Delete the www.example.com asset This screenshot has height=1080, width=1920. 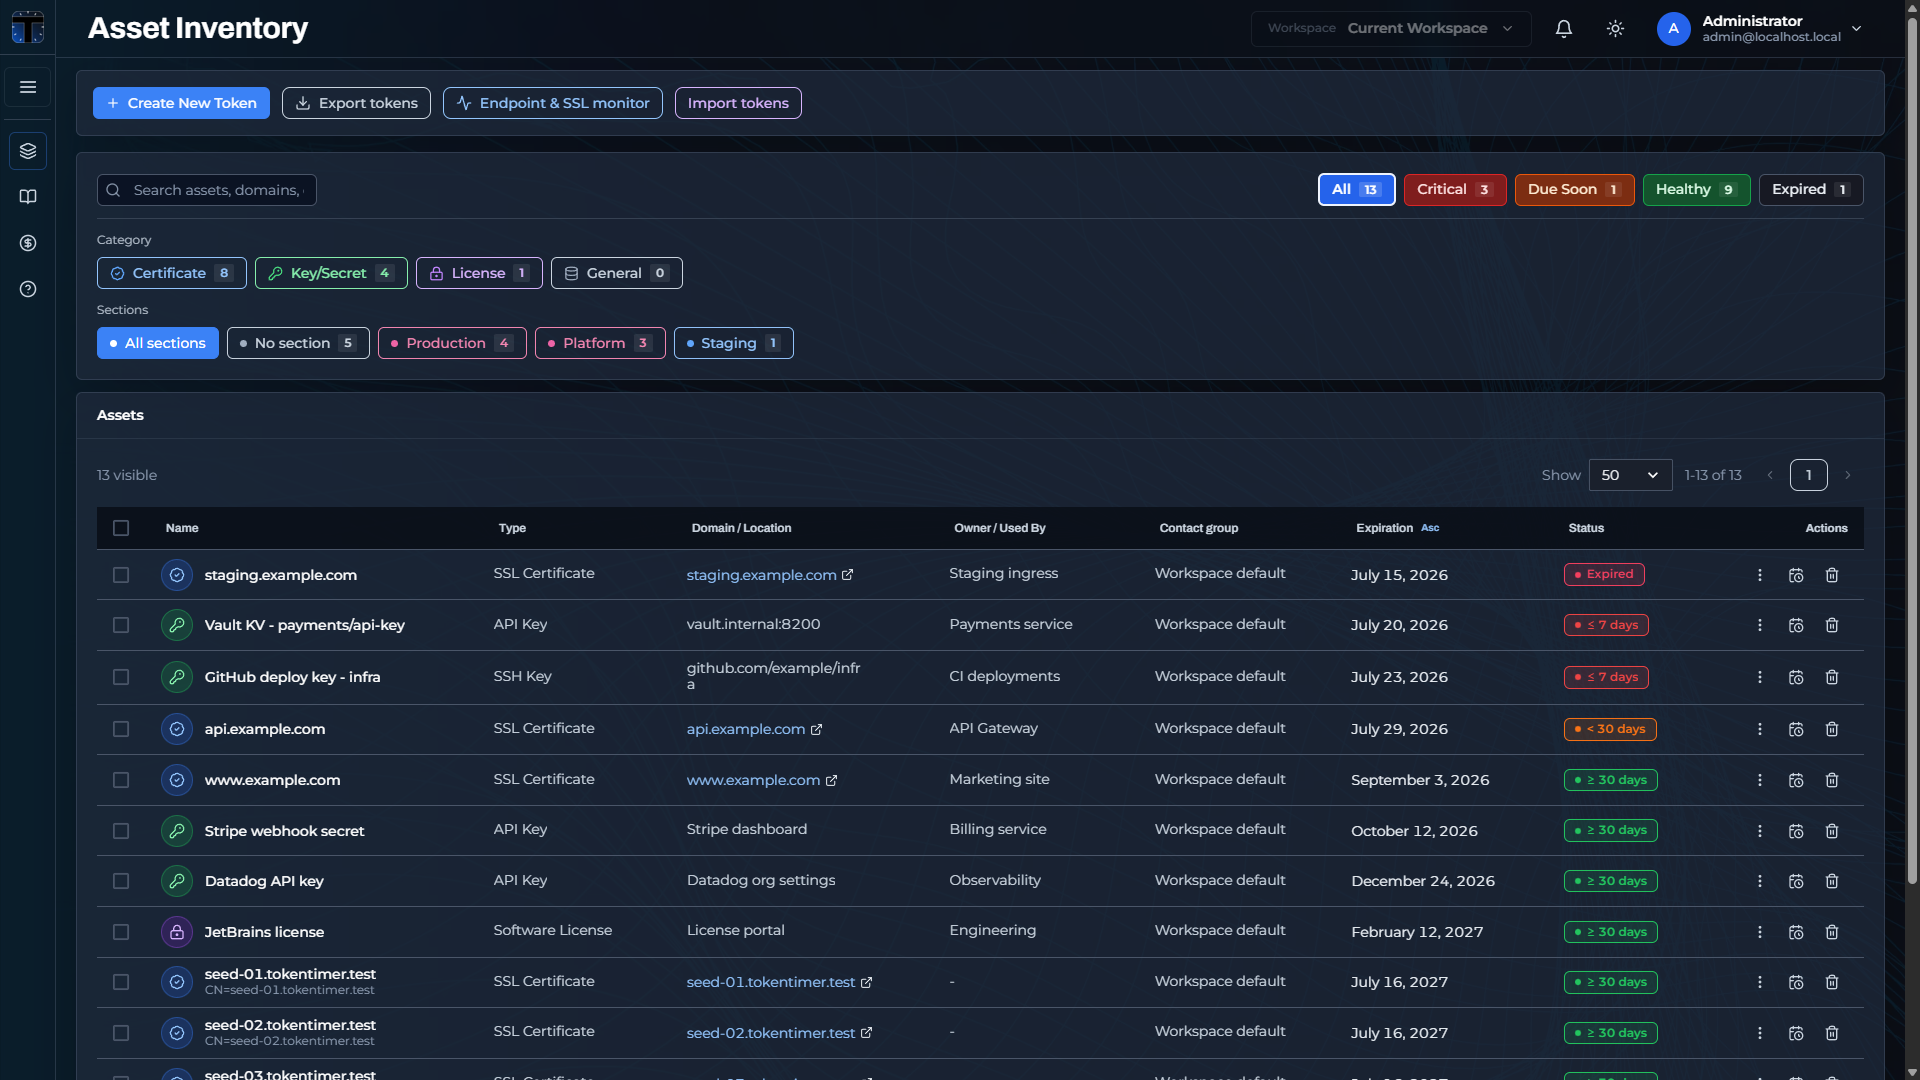point(1832,780)
